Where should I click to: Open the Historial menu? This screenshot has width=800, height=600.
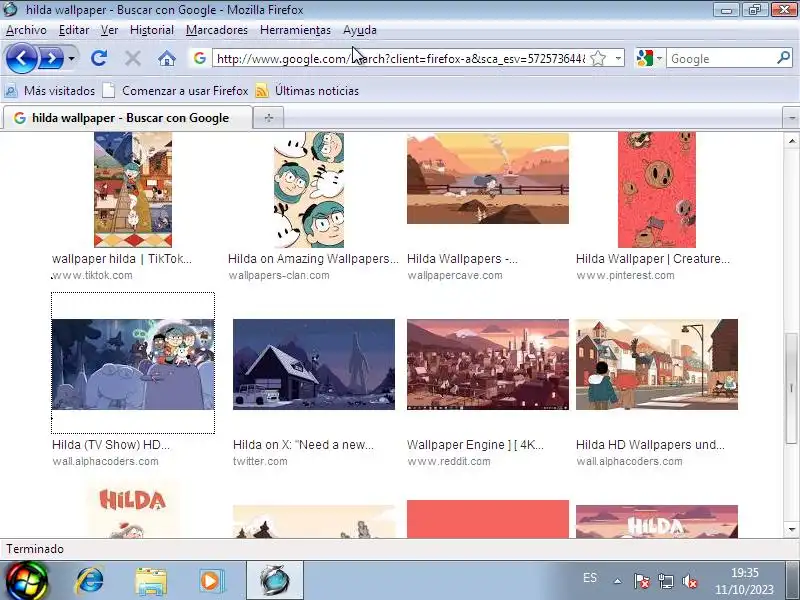(152, 30)
